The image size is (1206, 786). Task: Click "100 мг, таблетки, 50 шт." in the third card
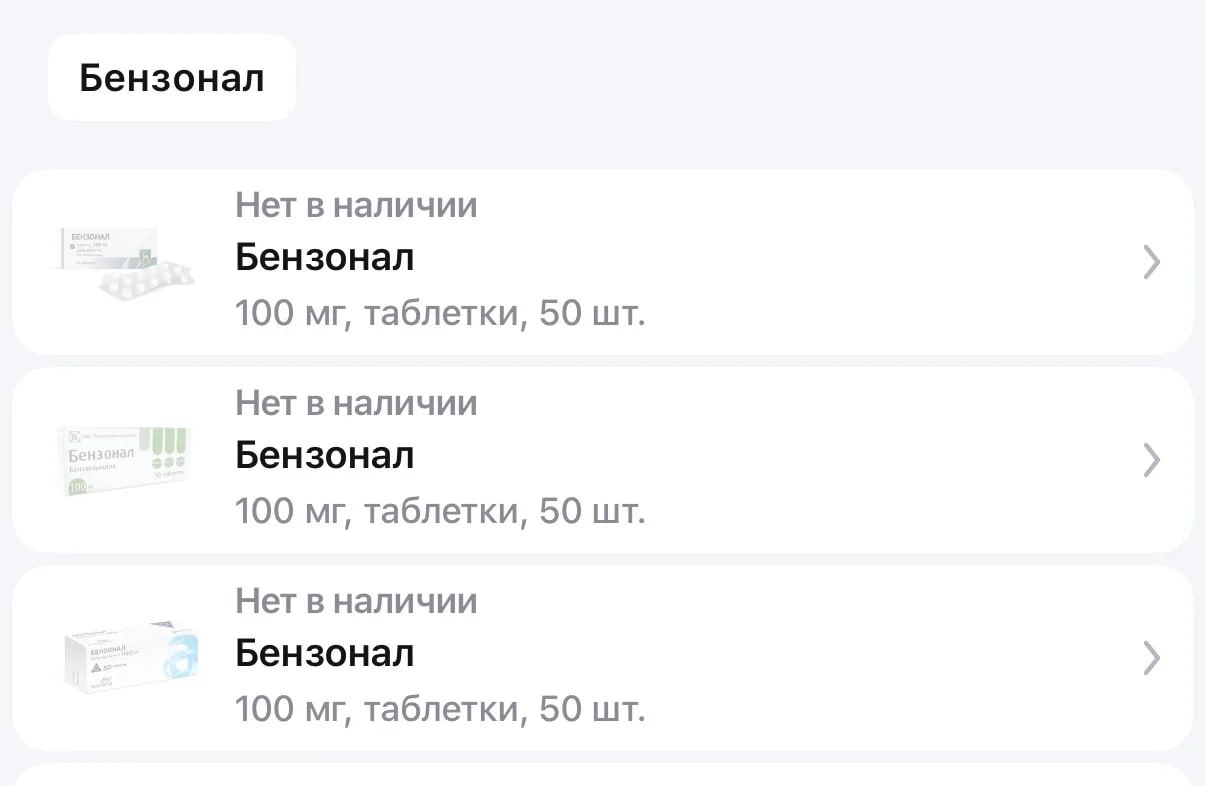pos(440,710)
